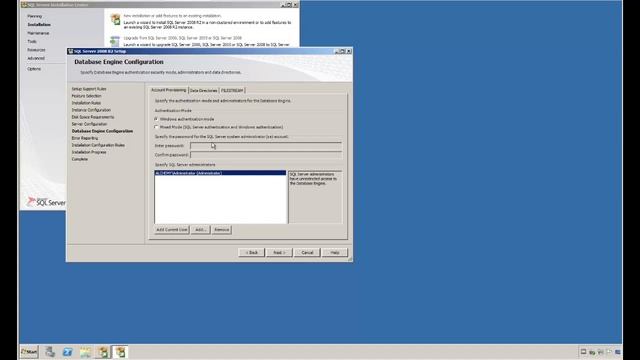The width and height of the screenshot is (640, 360).
Task: Click the Installation Rules step
Action: pyautogui.click(x=86, y=103)
